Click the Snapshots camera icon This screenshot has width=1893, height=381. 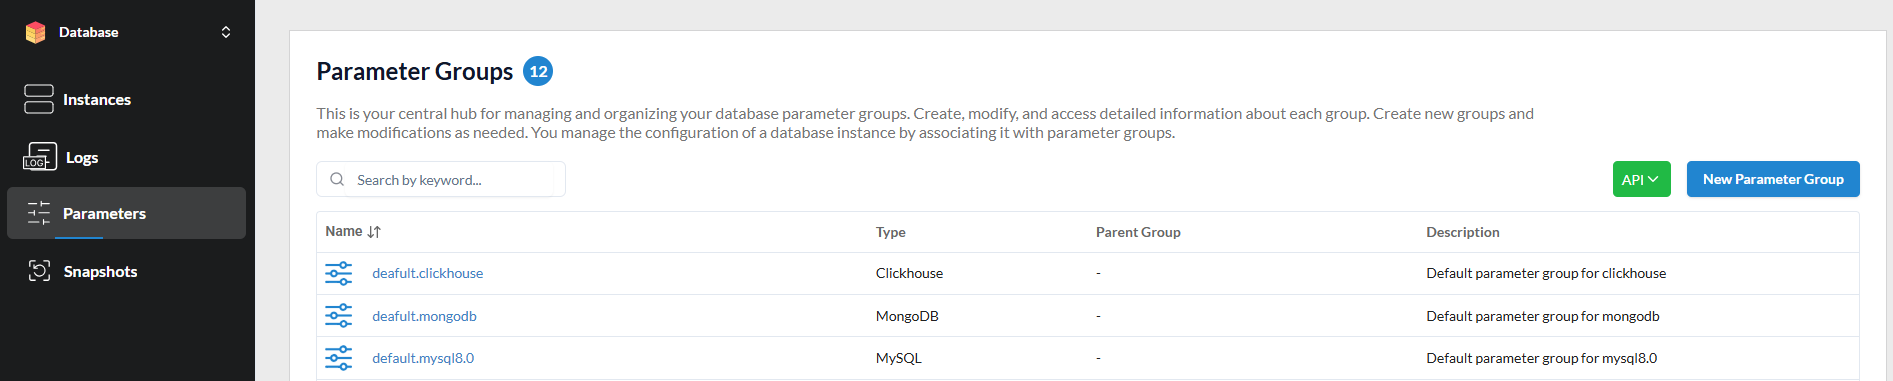pos(39,271)
